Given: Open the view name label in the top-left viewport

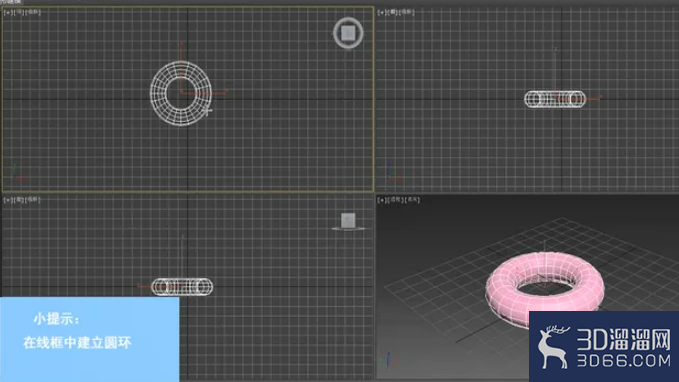Looking at the screenshot, I should pyautogui.click(x=19, y=13).
